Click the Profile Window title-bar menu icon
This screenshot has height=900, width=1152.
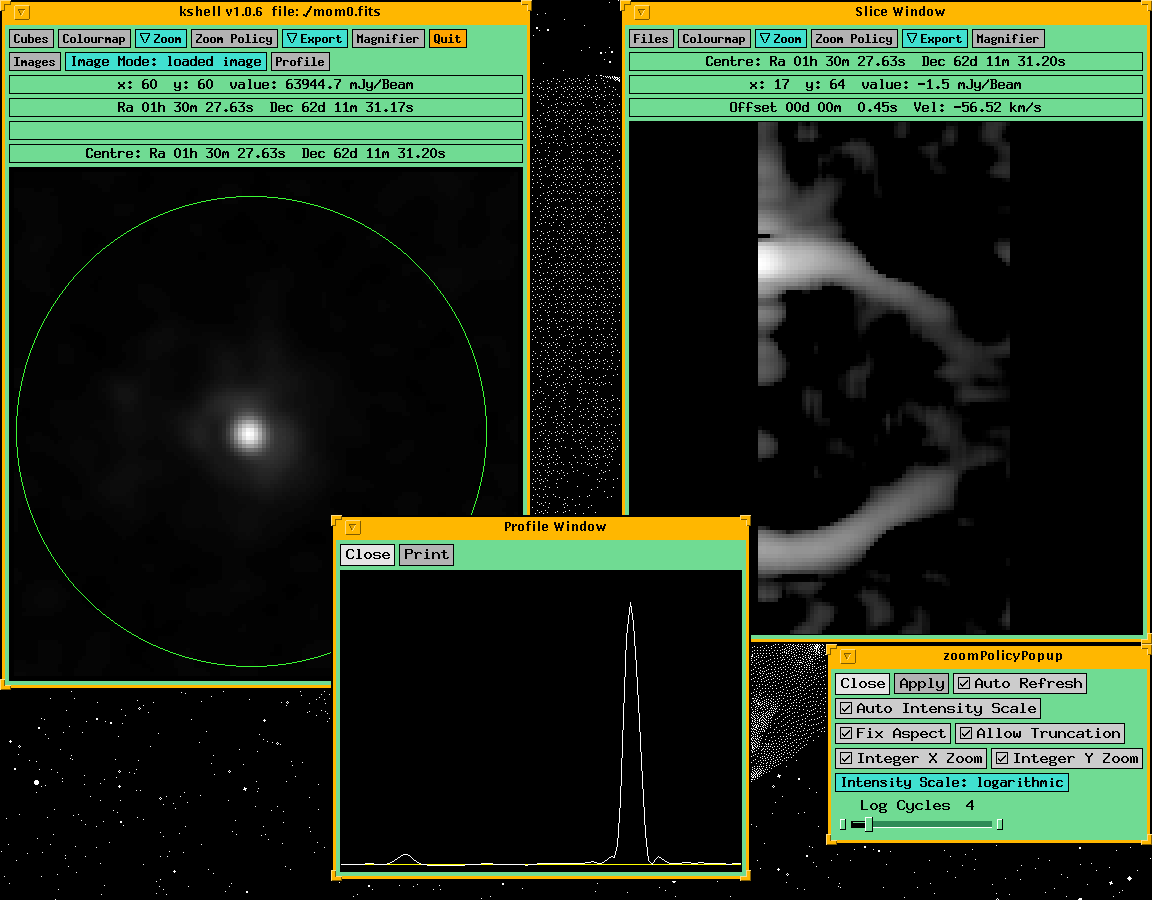click(353, 527)
